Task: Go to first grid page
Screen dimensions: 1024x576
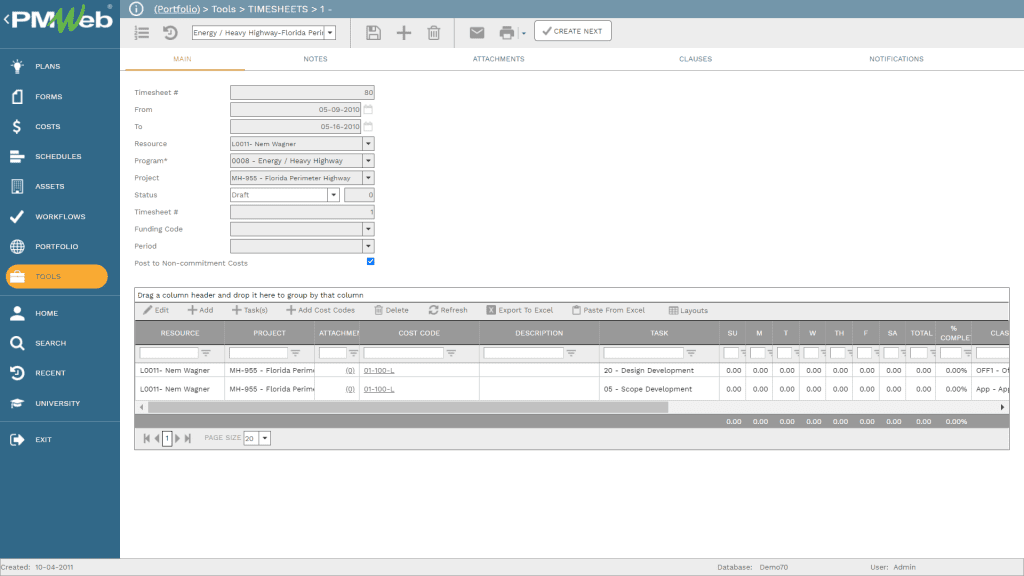Action: point(146,438)
